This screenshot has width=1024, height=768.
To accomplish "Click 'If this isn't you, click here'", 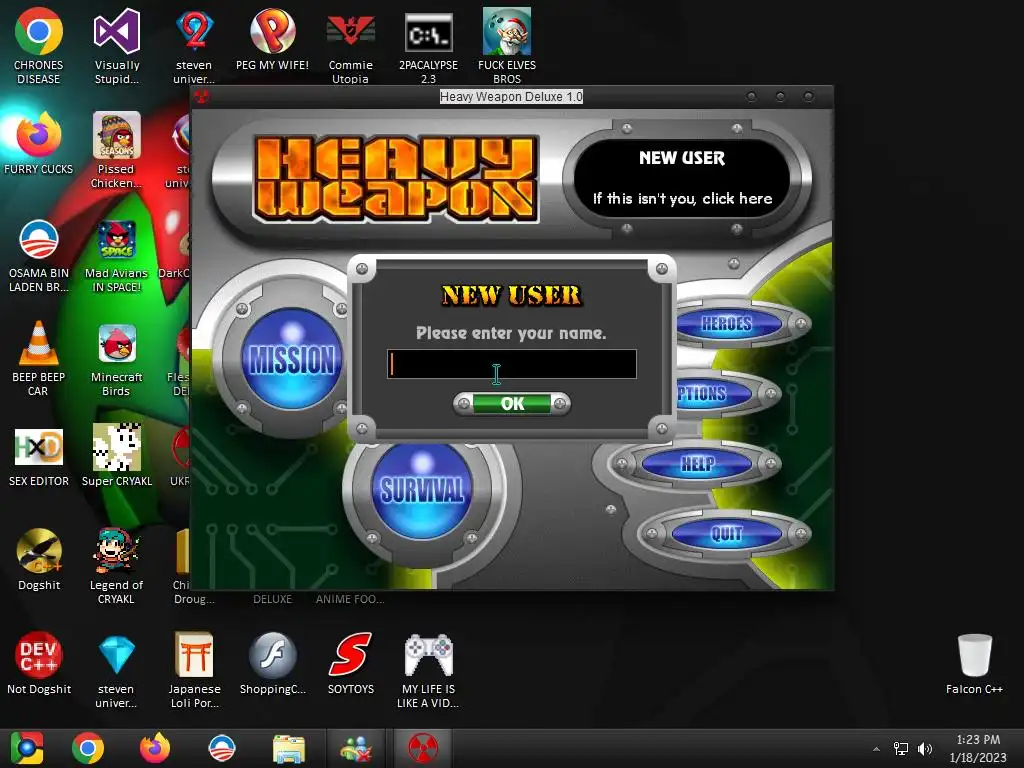I will pyautogui.click(x=682, y=199).
